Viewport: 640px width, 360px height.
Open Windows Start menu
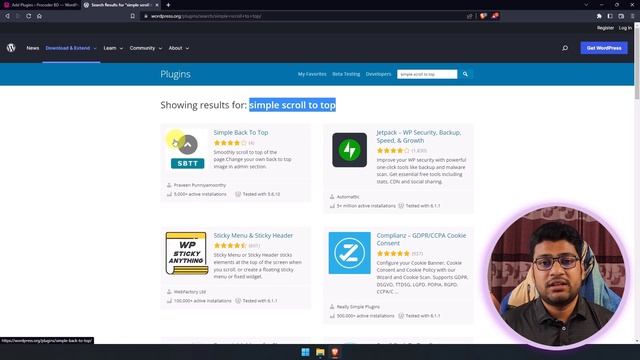(305, 352)
